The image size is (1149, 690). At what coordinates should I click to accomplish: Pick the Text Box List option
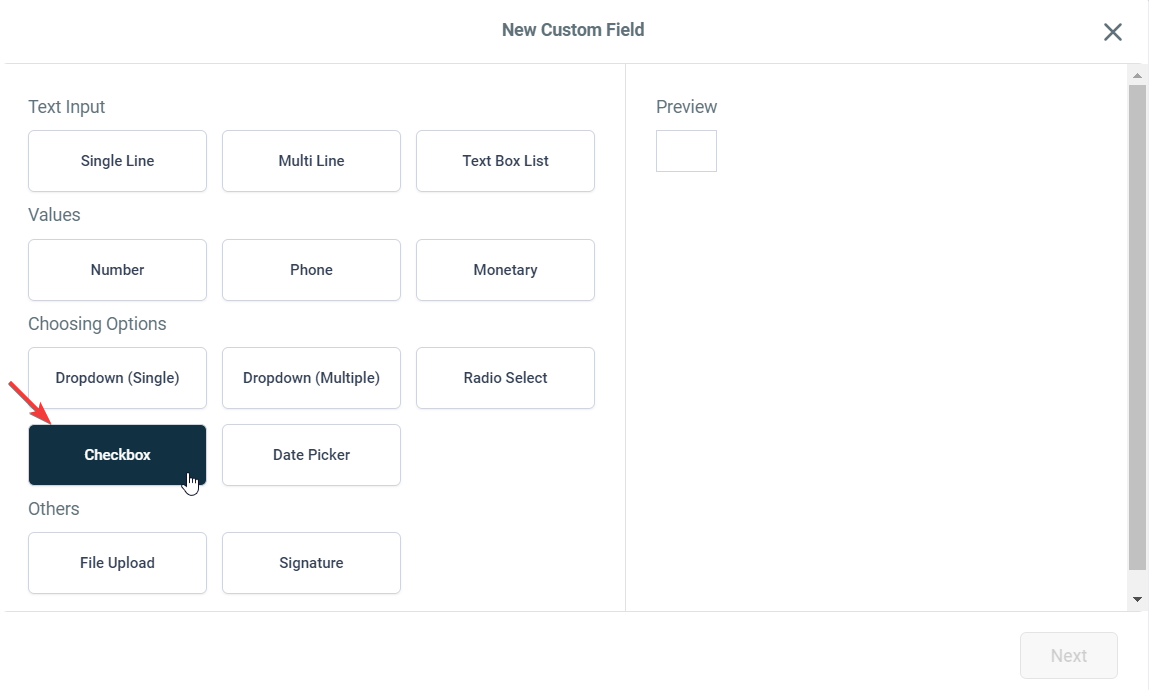505,161
